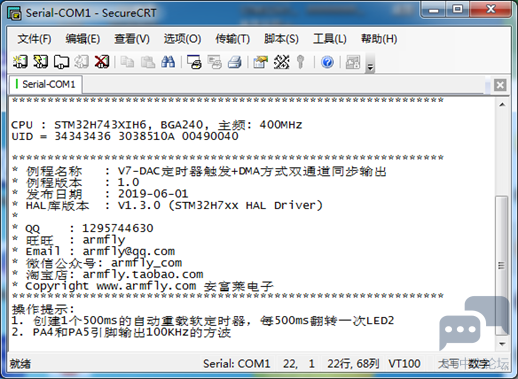Image resolution: width=518 pixels, height=379 pixels.
Task: Click '22行, 68列' status bar entry
Action: 353,363
